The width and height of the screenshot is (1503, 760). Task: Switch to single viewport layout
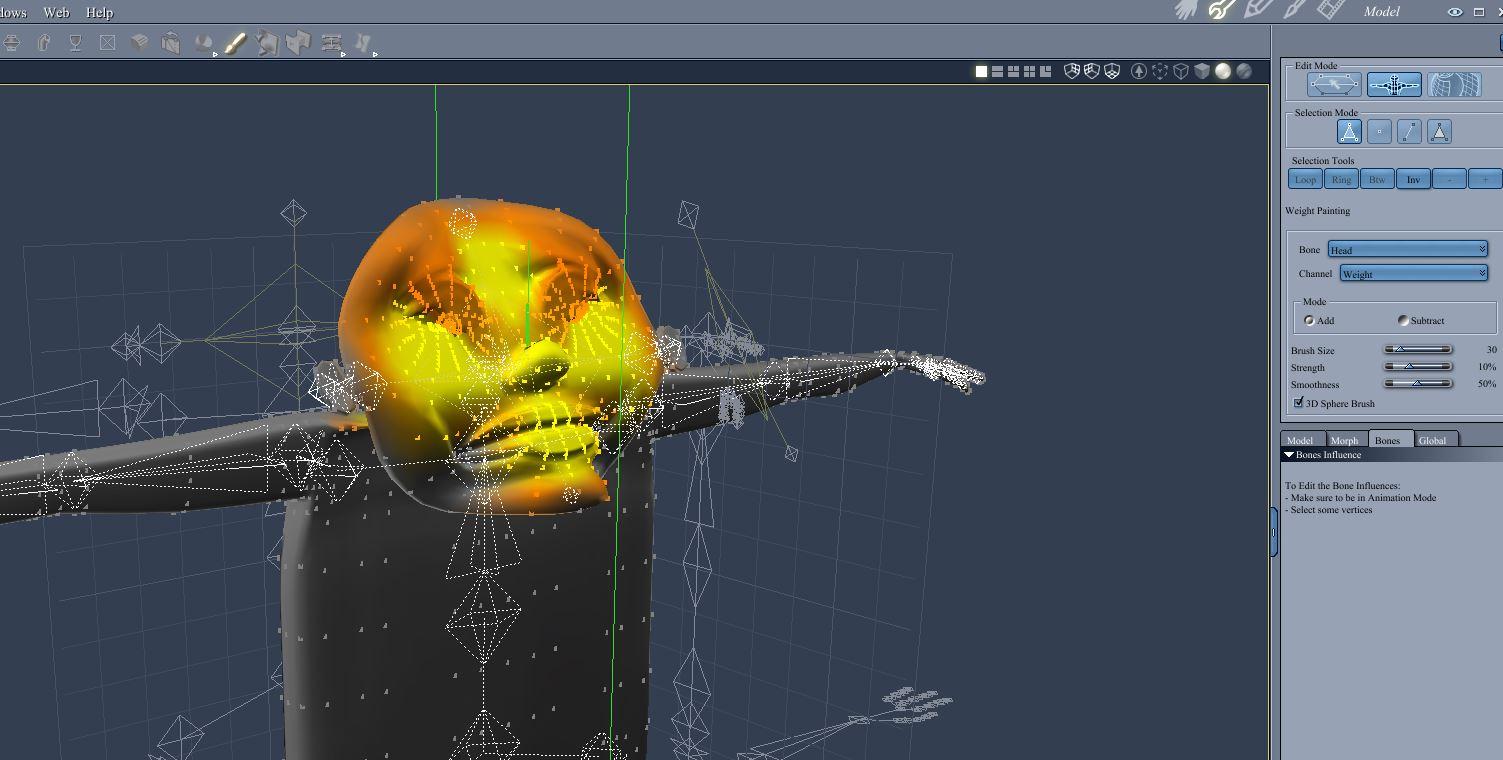pyautogui.click(x=981, y=71)
